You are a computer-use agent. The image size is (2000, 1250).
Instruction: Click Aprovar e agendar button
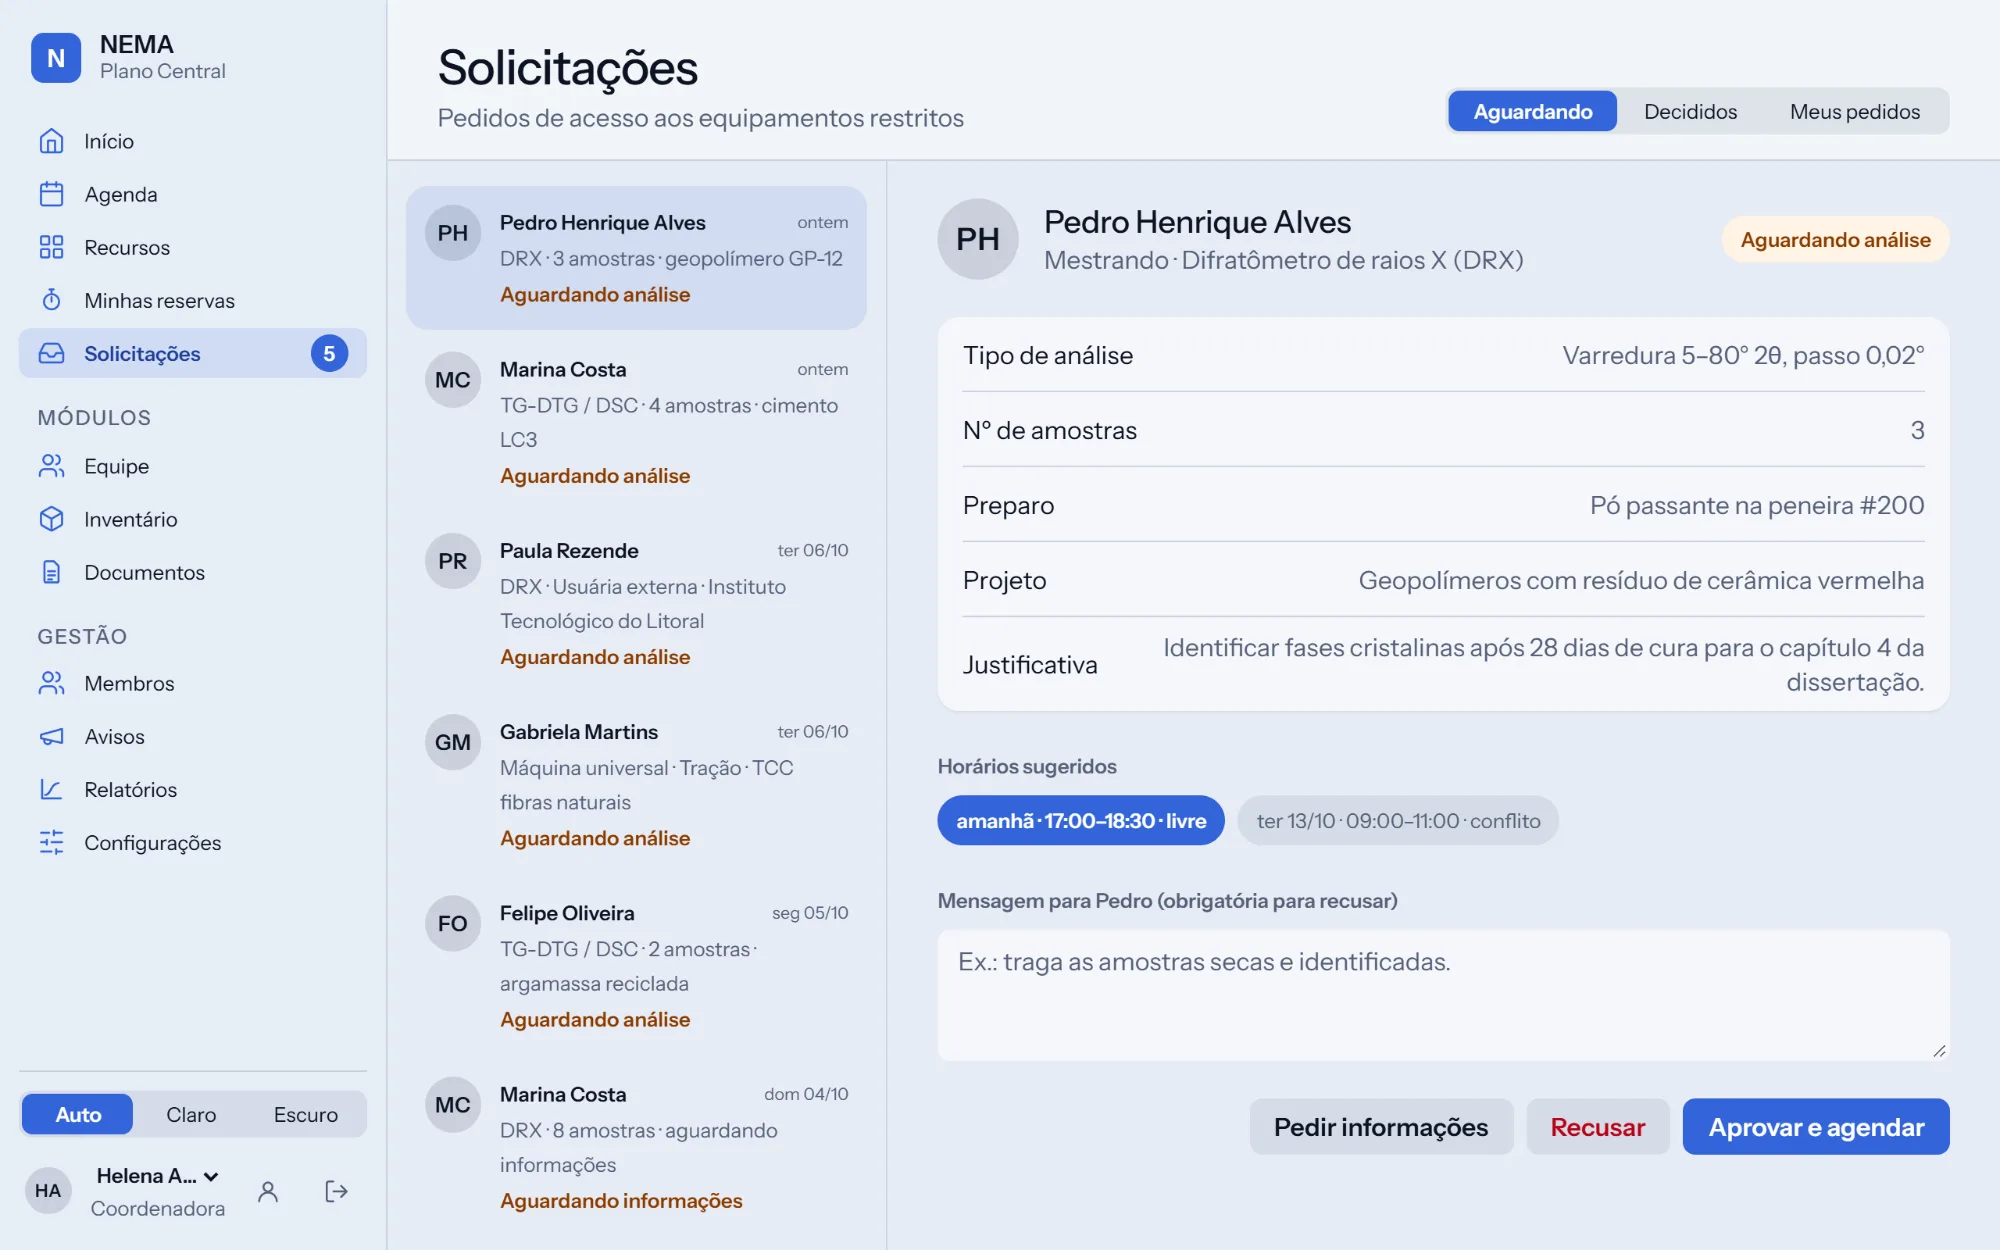[1815, 1127]
